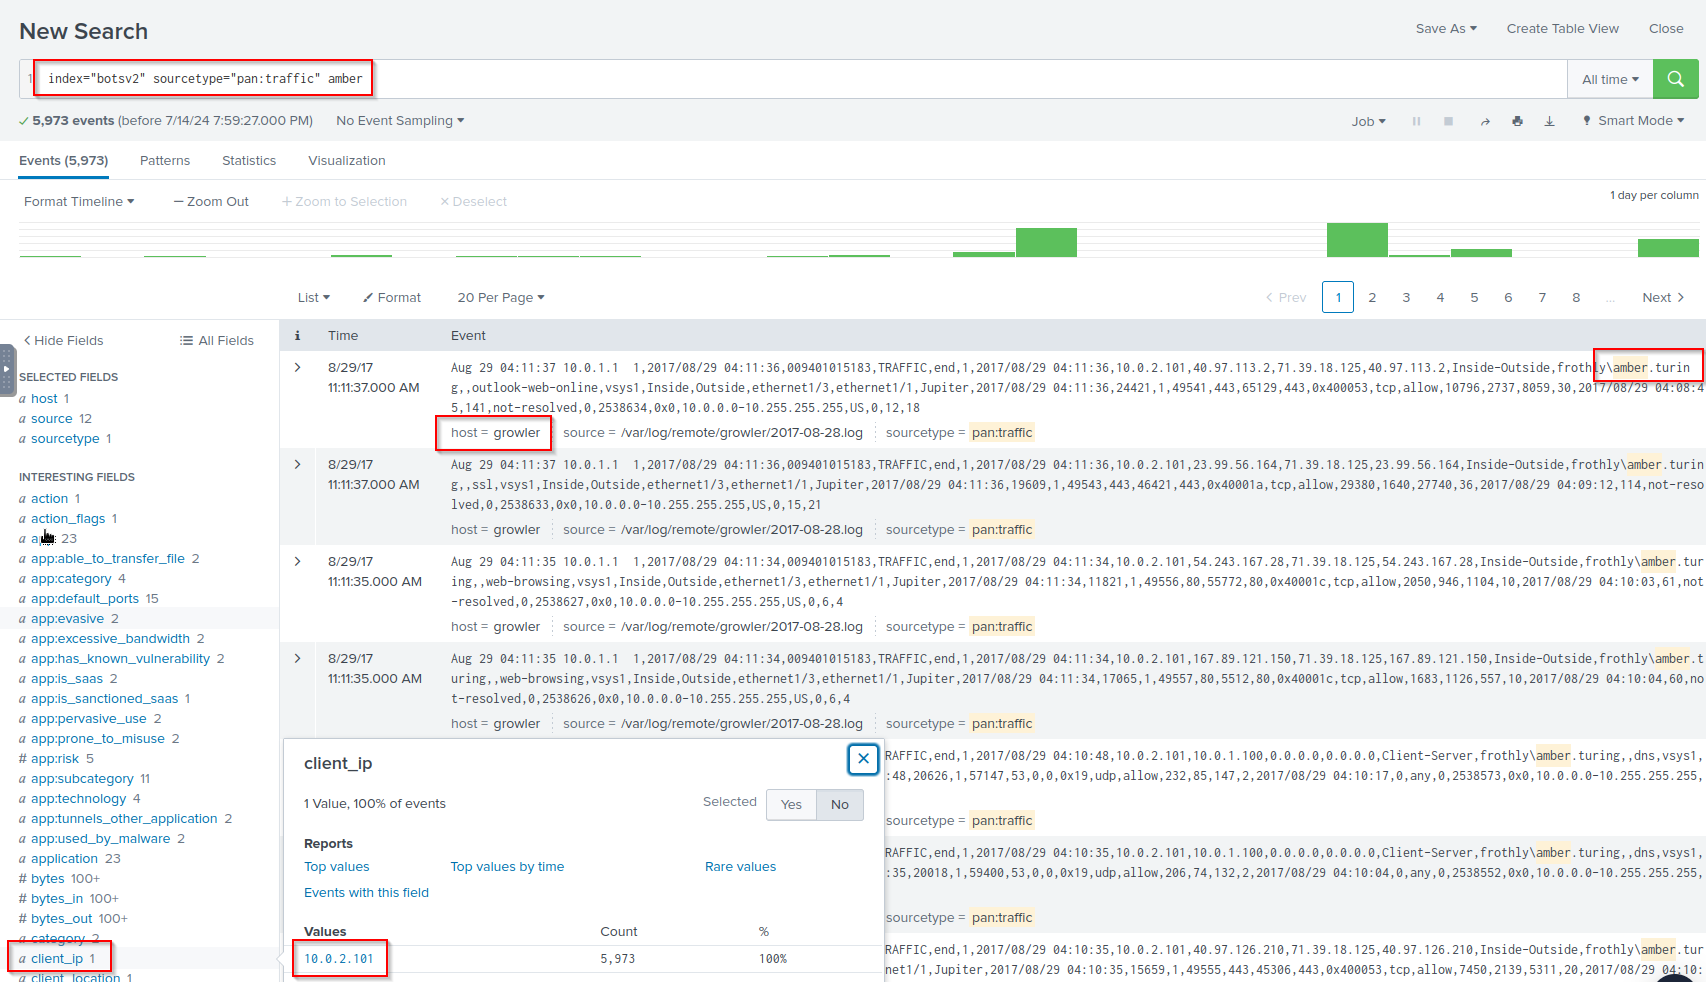
Task: Go to the Next results page
Action: tap(1663, 298)
